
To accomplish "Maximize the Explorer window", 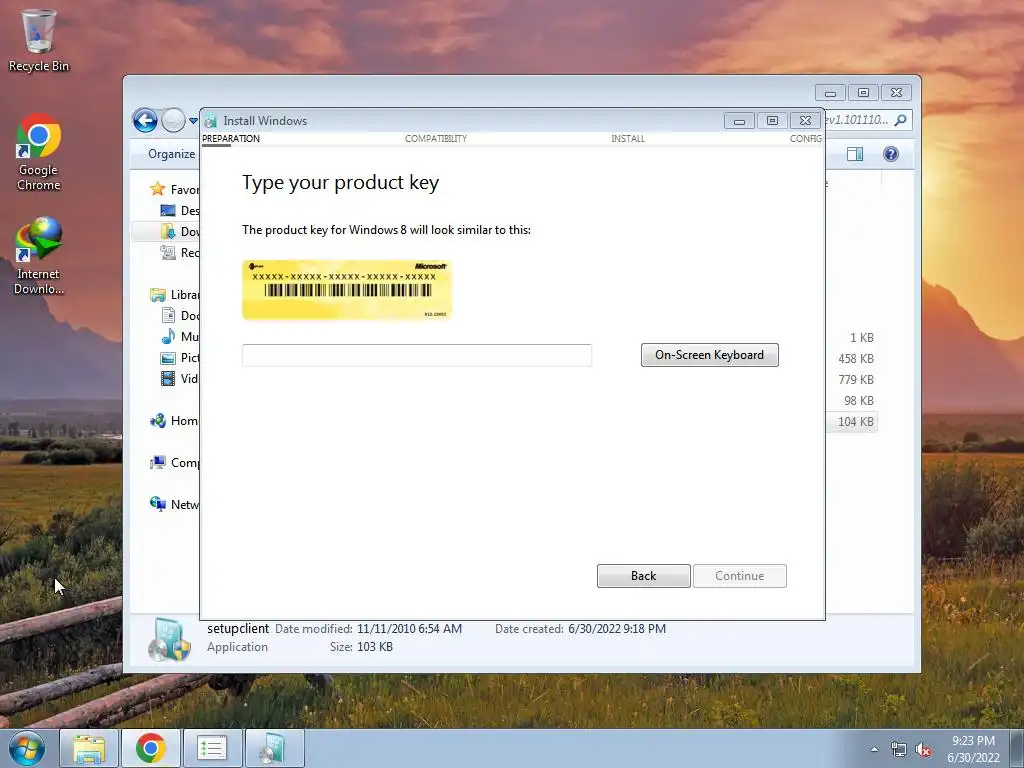I will click(x=863, y=93).
